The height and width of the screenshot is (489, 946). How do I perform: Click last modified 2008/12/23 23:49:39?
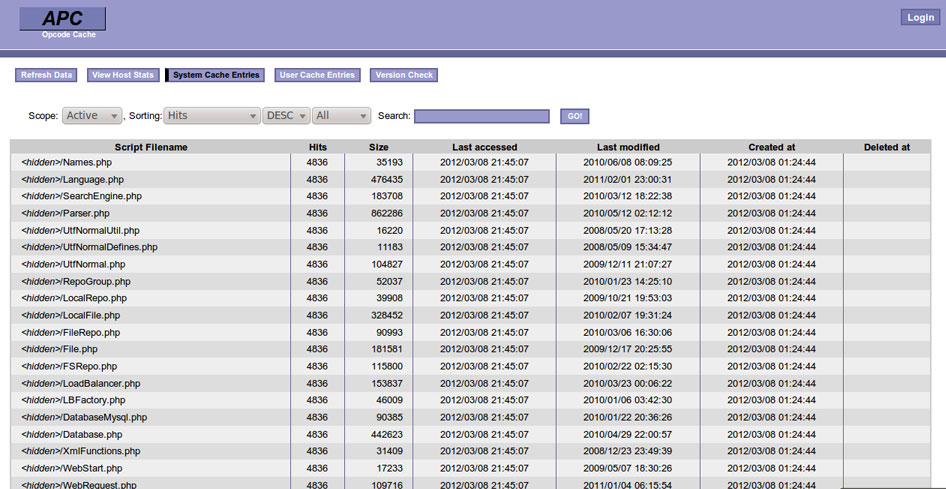click(x=627, y=451)
